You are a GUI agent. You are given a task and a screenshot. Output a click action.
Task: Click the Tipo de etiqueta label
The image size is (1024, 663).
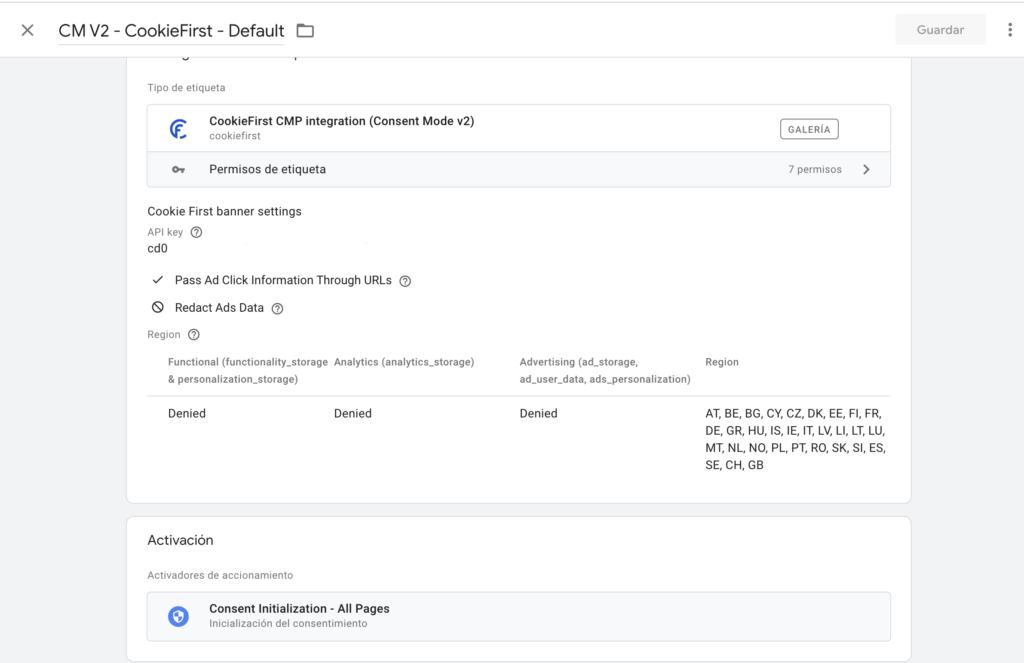pyautogui.click(x=186, y=88)
